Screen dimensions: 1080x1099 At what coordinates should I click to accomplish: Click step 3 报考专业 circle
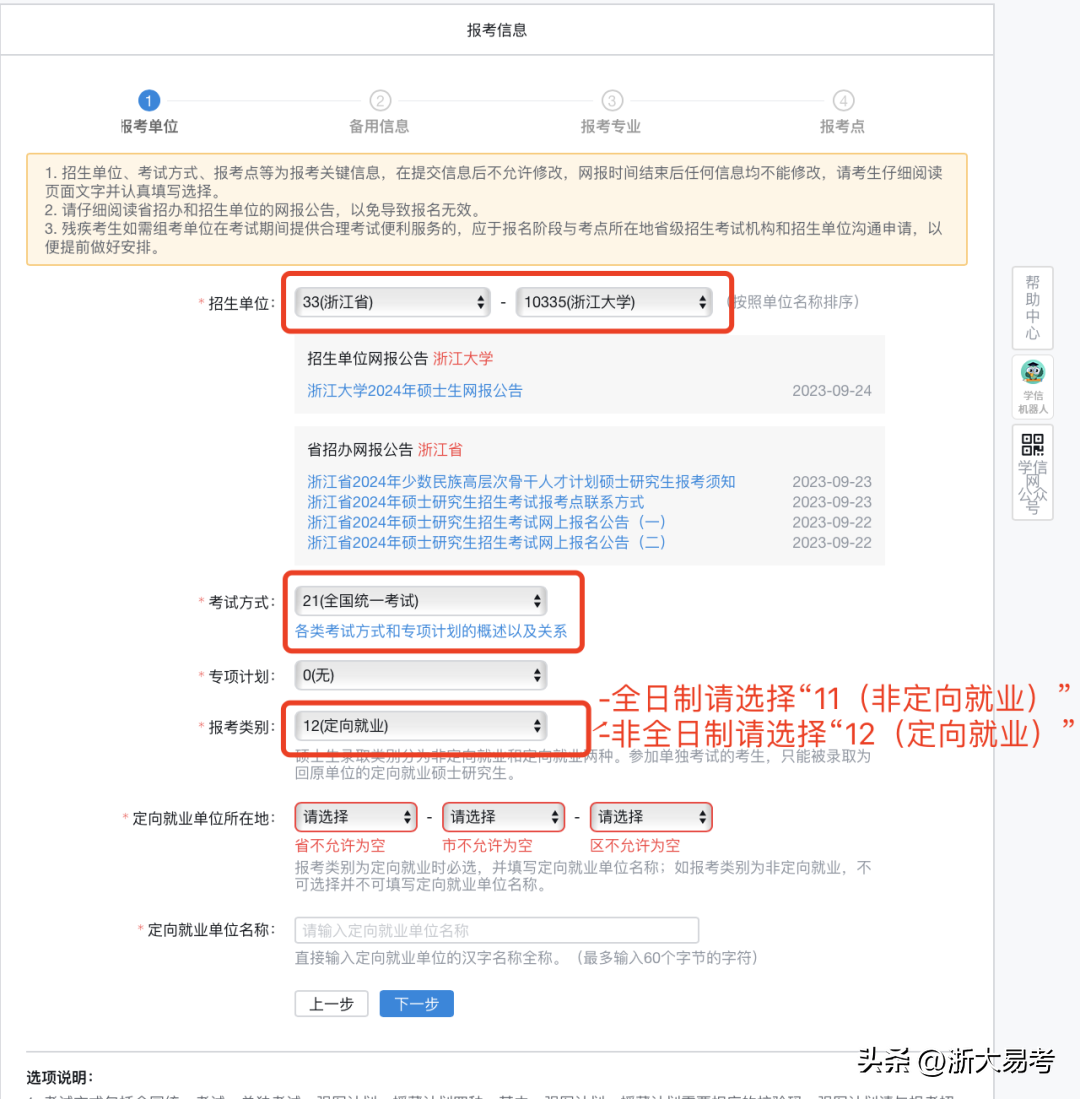pos(611,101)
